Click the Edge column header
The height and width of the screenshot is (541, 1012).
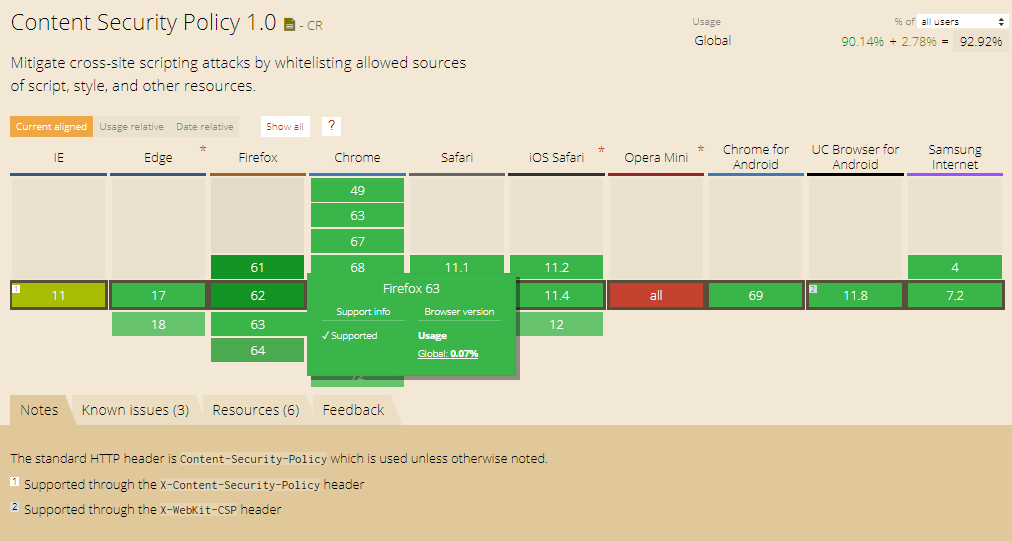pos(158,158)
